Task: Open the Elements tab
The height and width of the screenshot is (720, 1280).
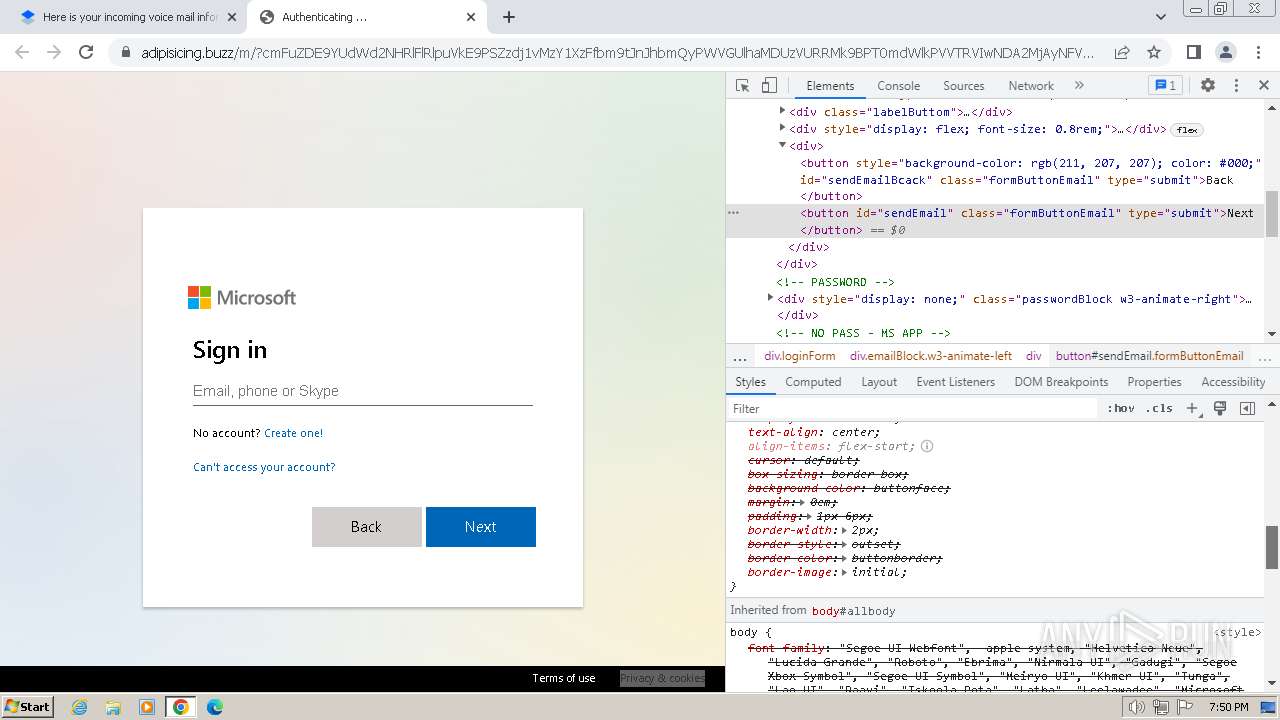Action: coord(830,86)
